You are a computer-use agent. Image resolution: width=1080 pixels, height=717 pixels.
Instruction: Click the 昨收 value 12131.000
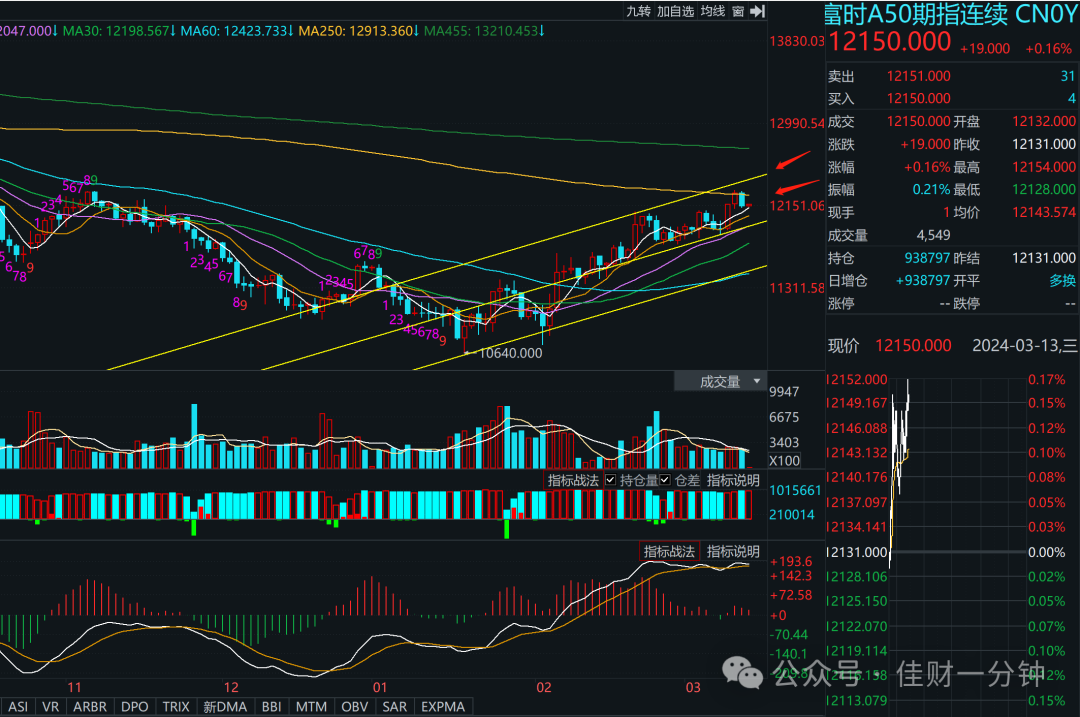pos(1043,144)
